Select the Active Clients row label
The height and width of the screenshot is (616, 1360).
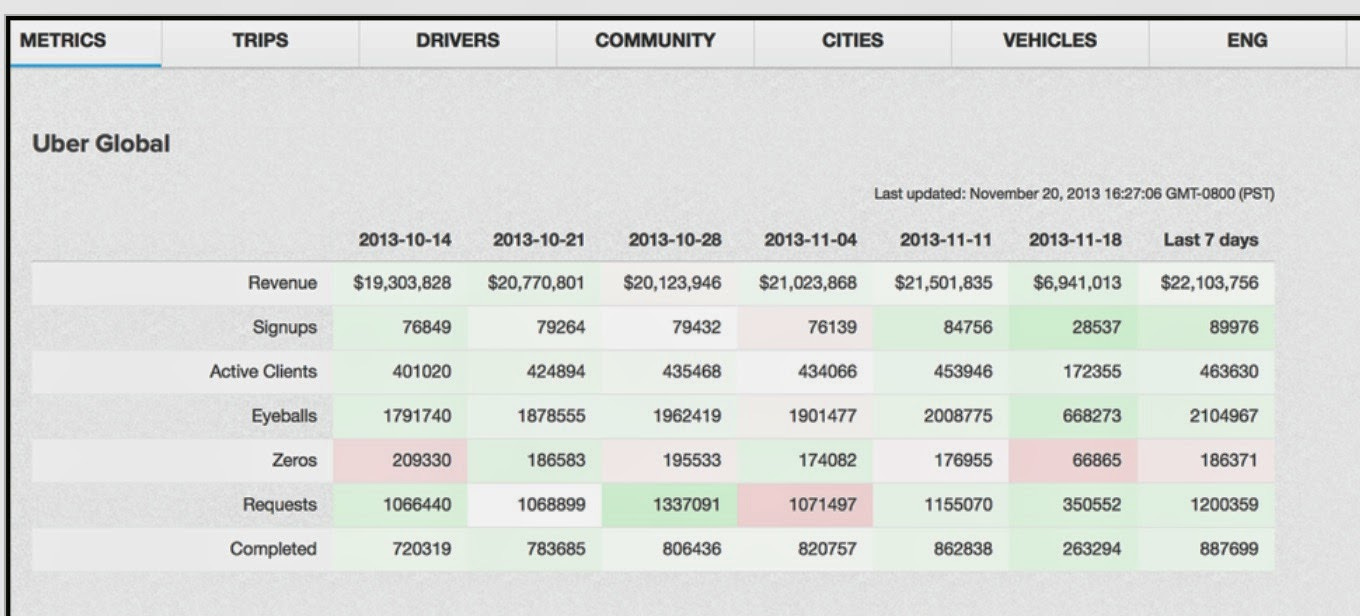click(x=263, y=372)
